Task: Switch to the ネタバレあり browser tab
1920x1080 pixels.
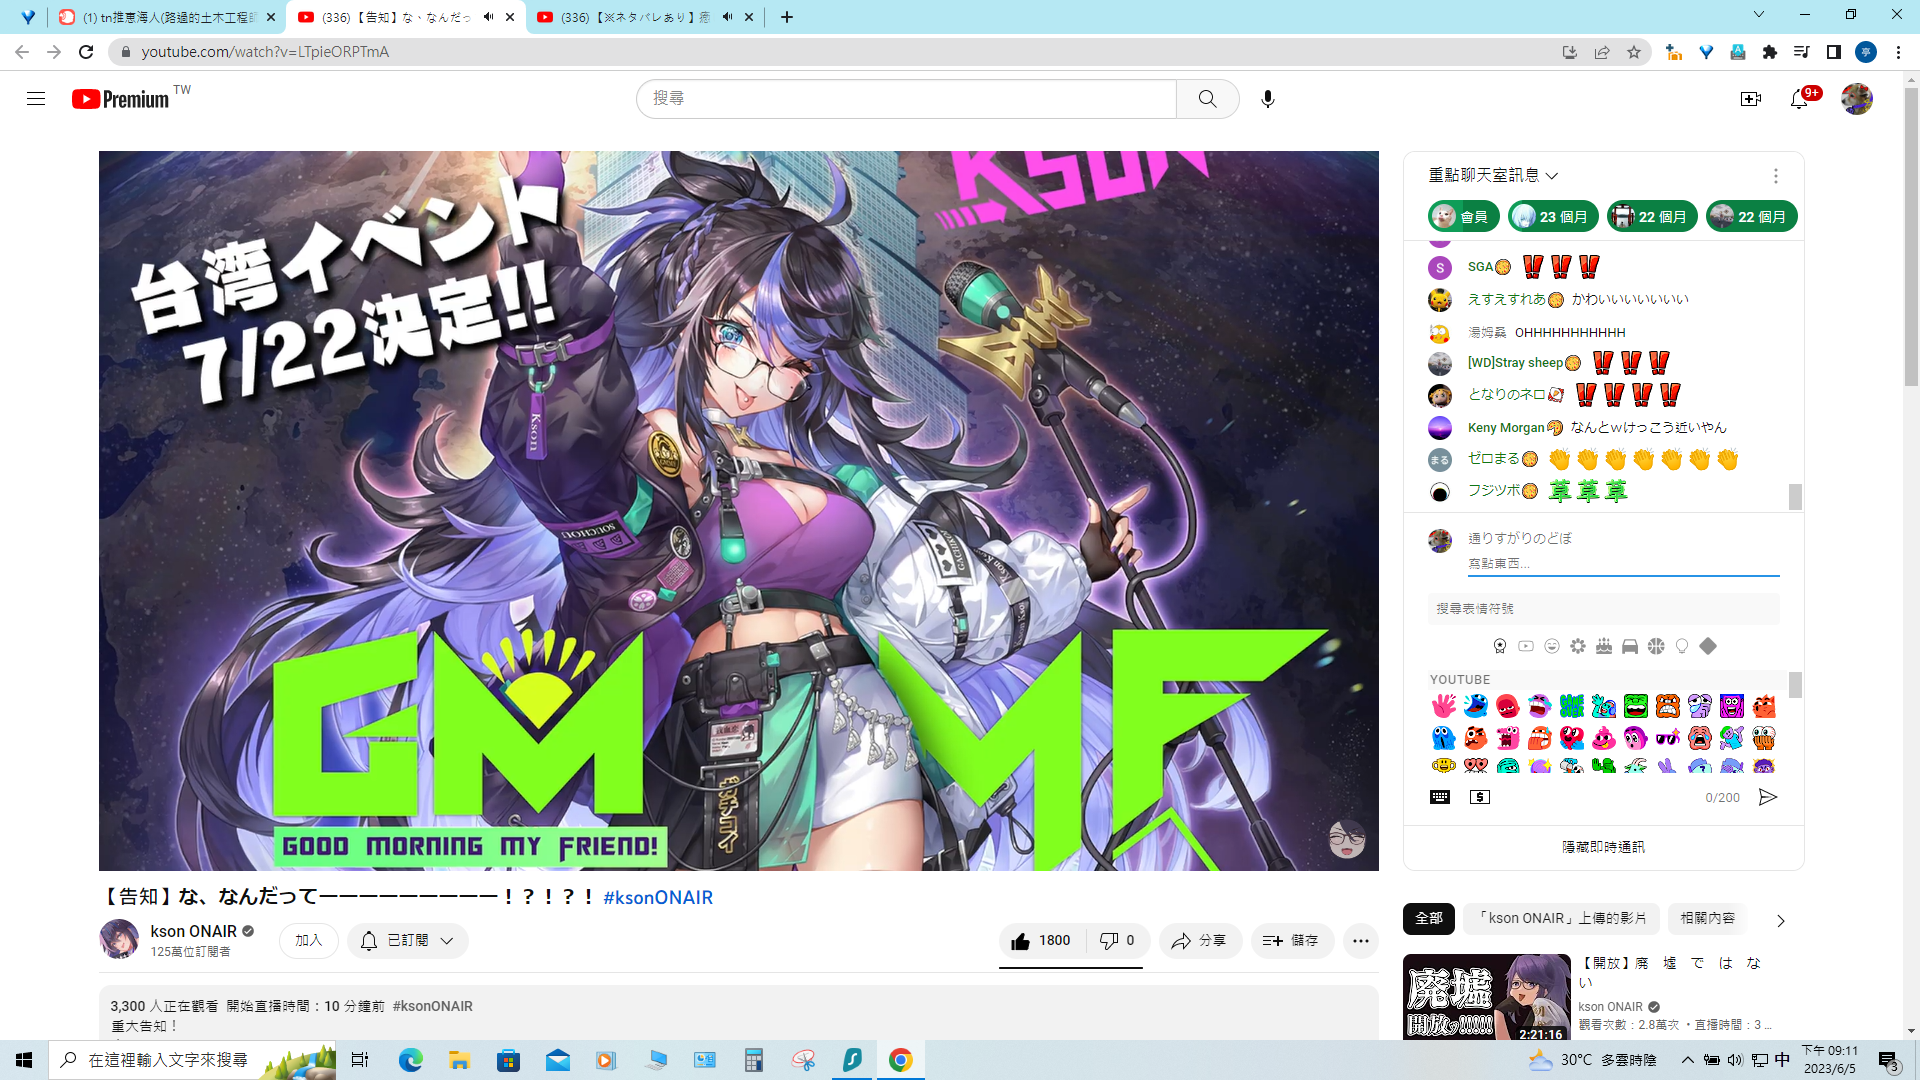Action: (x=645, y=17)
